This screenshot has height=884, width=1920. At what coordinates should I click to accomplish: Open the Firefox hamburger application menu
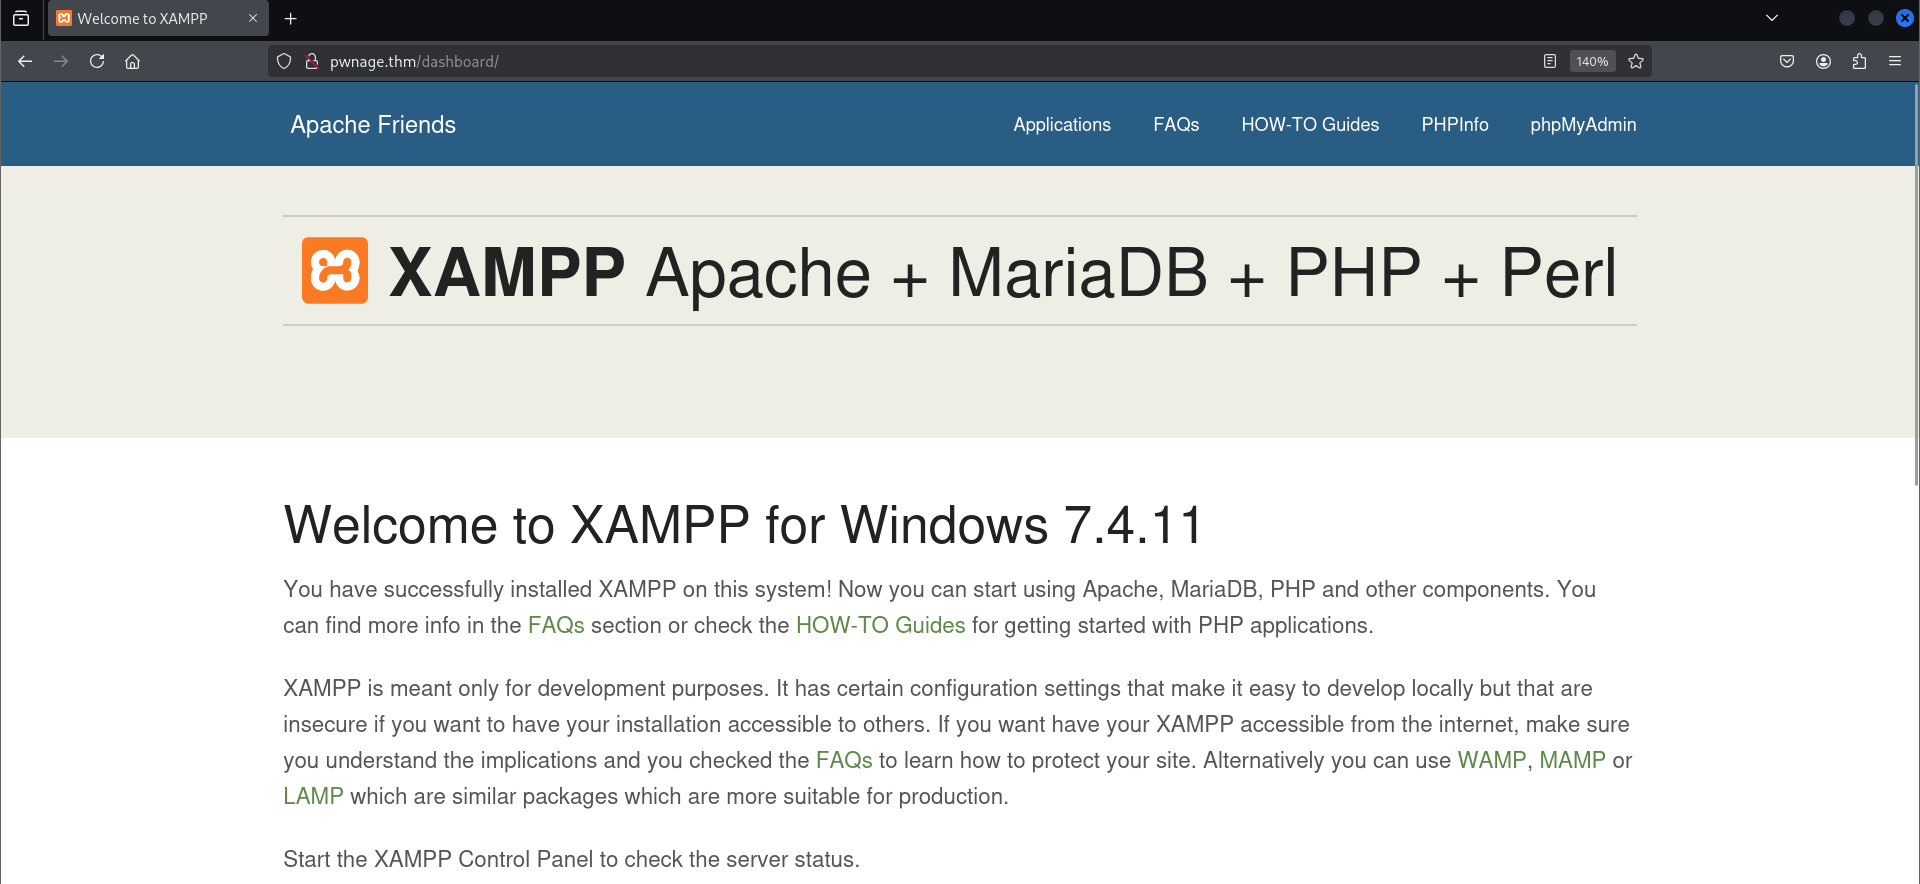(x=1895, y=61)
